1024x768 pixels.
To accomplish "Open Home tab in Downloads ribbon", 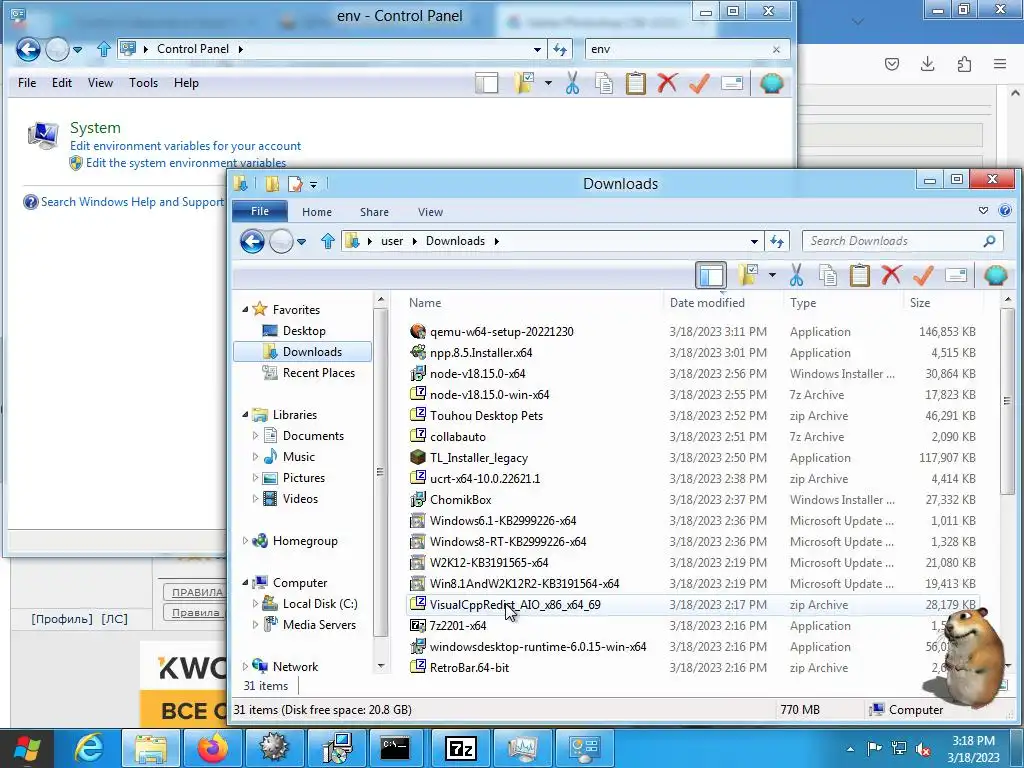I will pos(317,212).
